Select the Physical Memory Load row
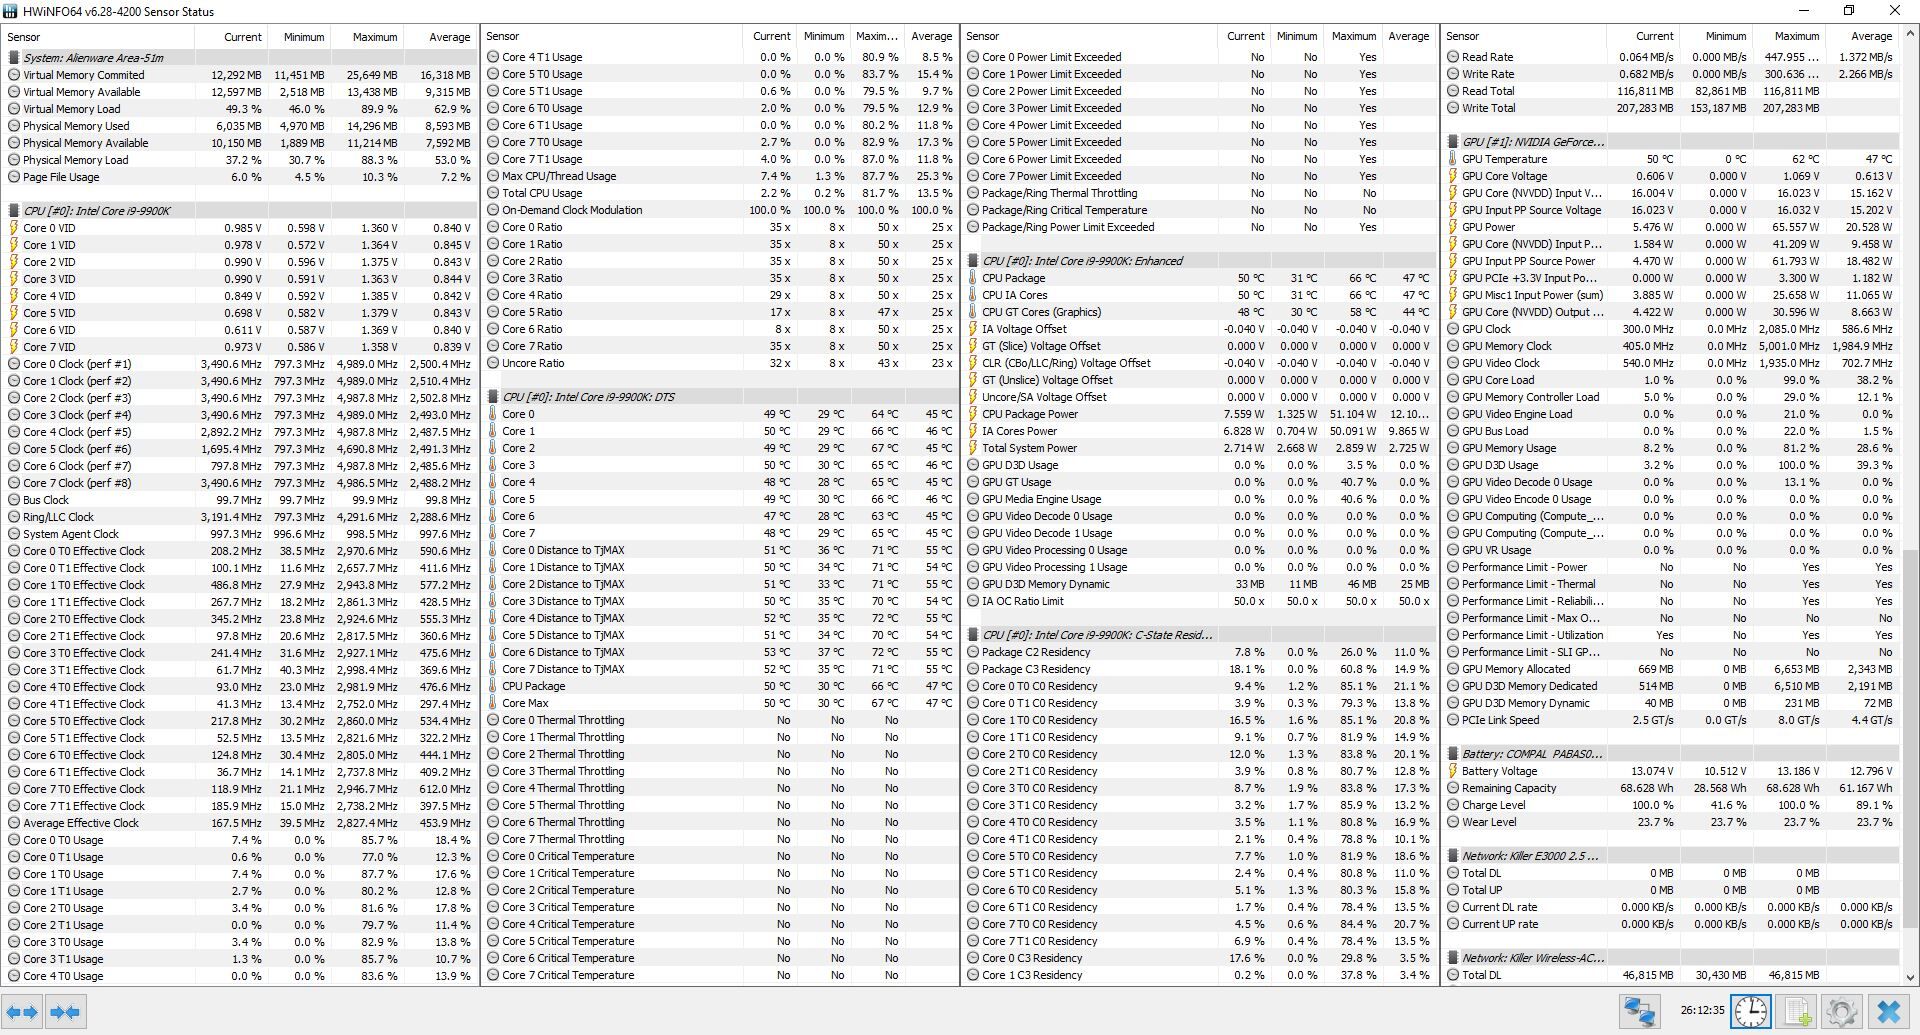This screenshot has height=1035, width=1920. pos(239,160)
